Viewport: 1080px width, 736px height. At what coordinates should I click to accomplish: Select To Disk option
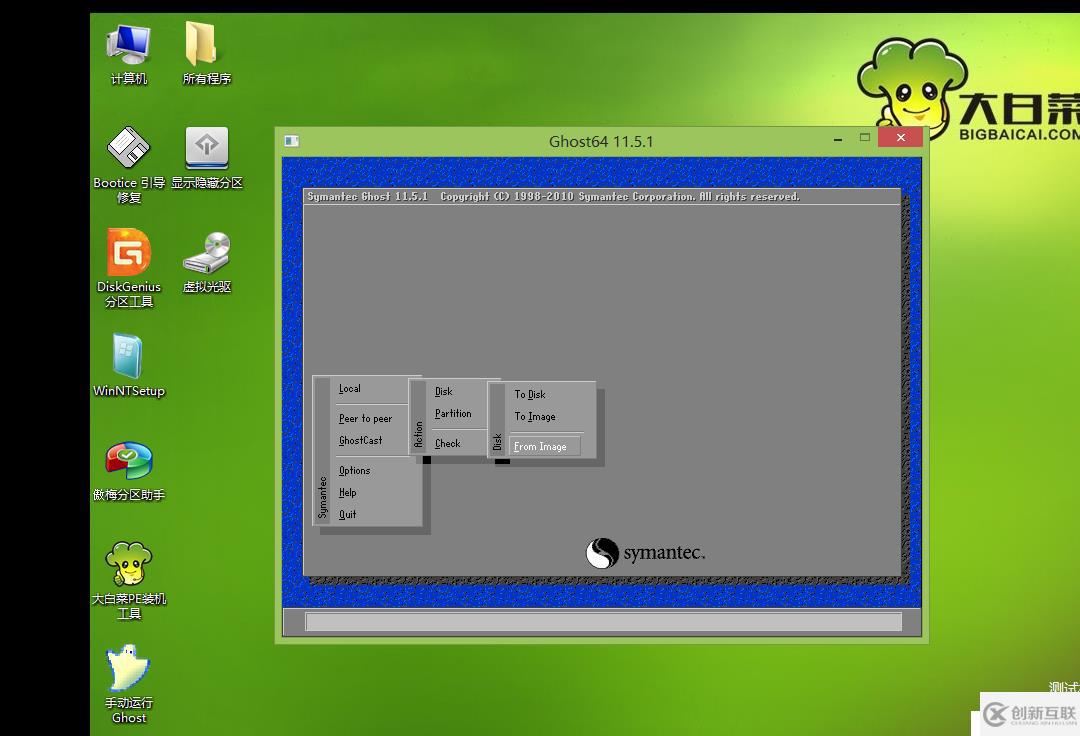point(530,395)
